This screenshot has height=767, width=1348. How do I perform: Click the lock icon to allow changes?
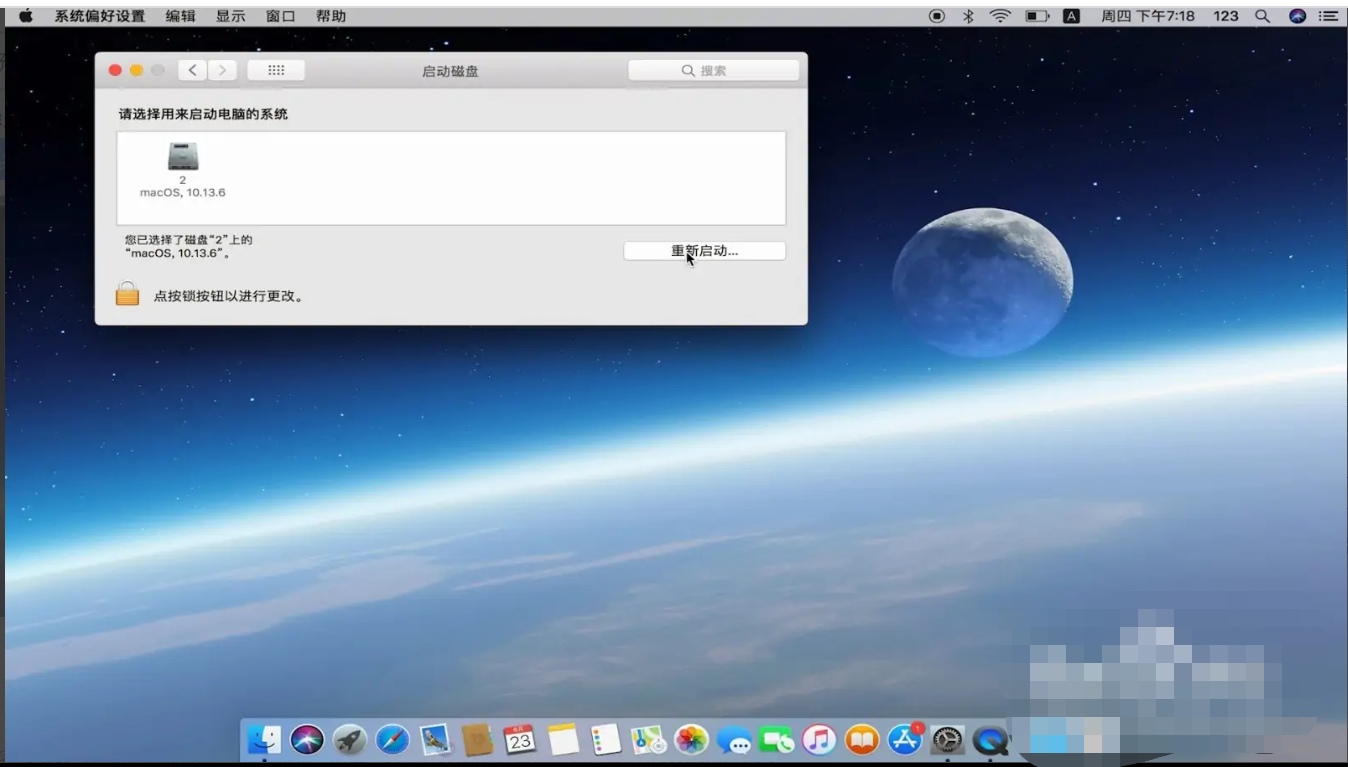click(127, 294)
